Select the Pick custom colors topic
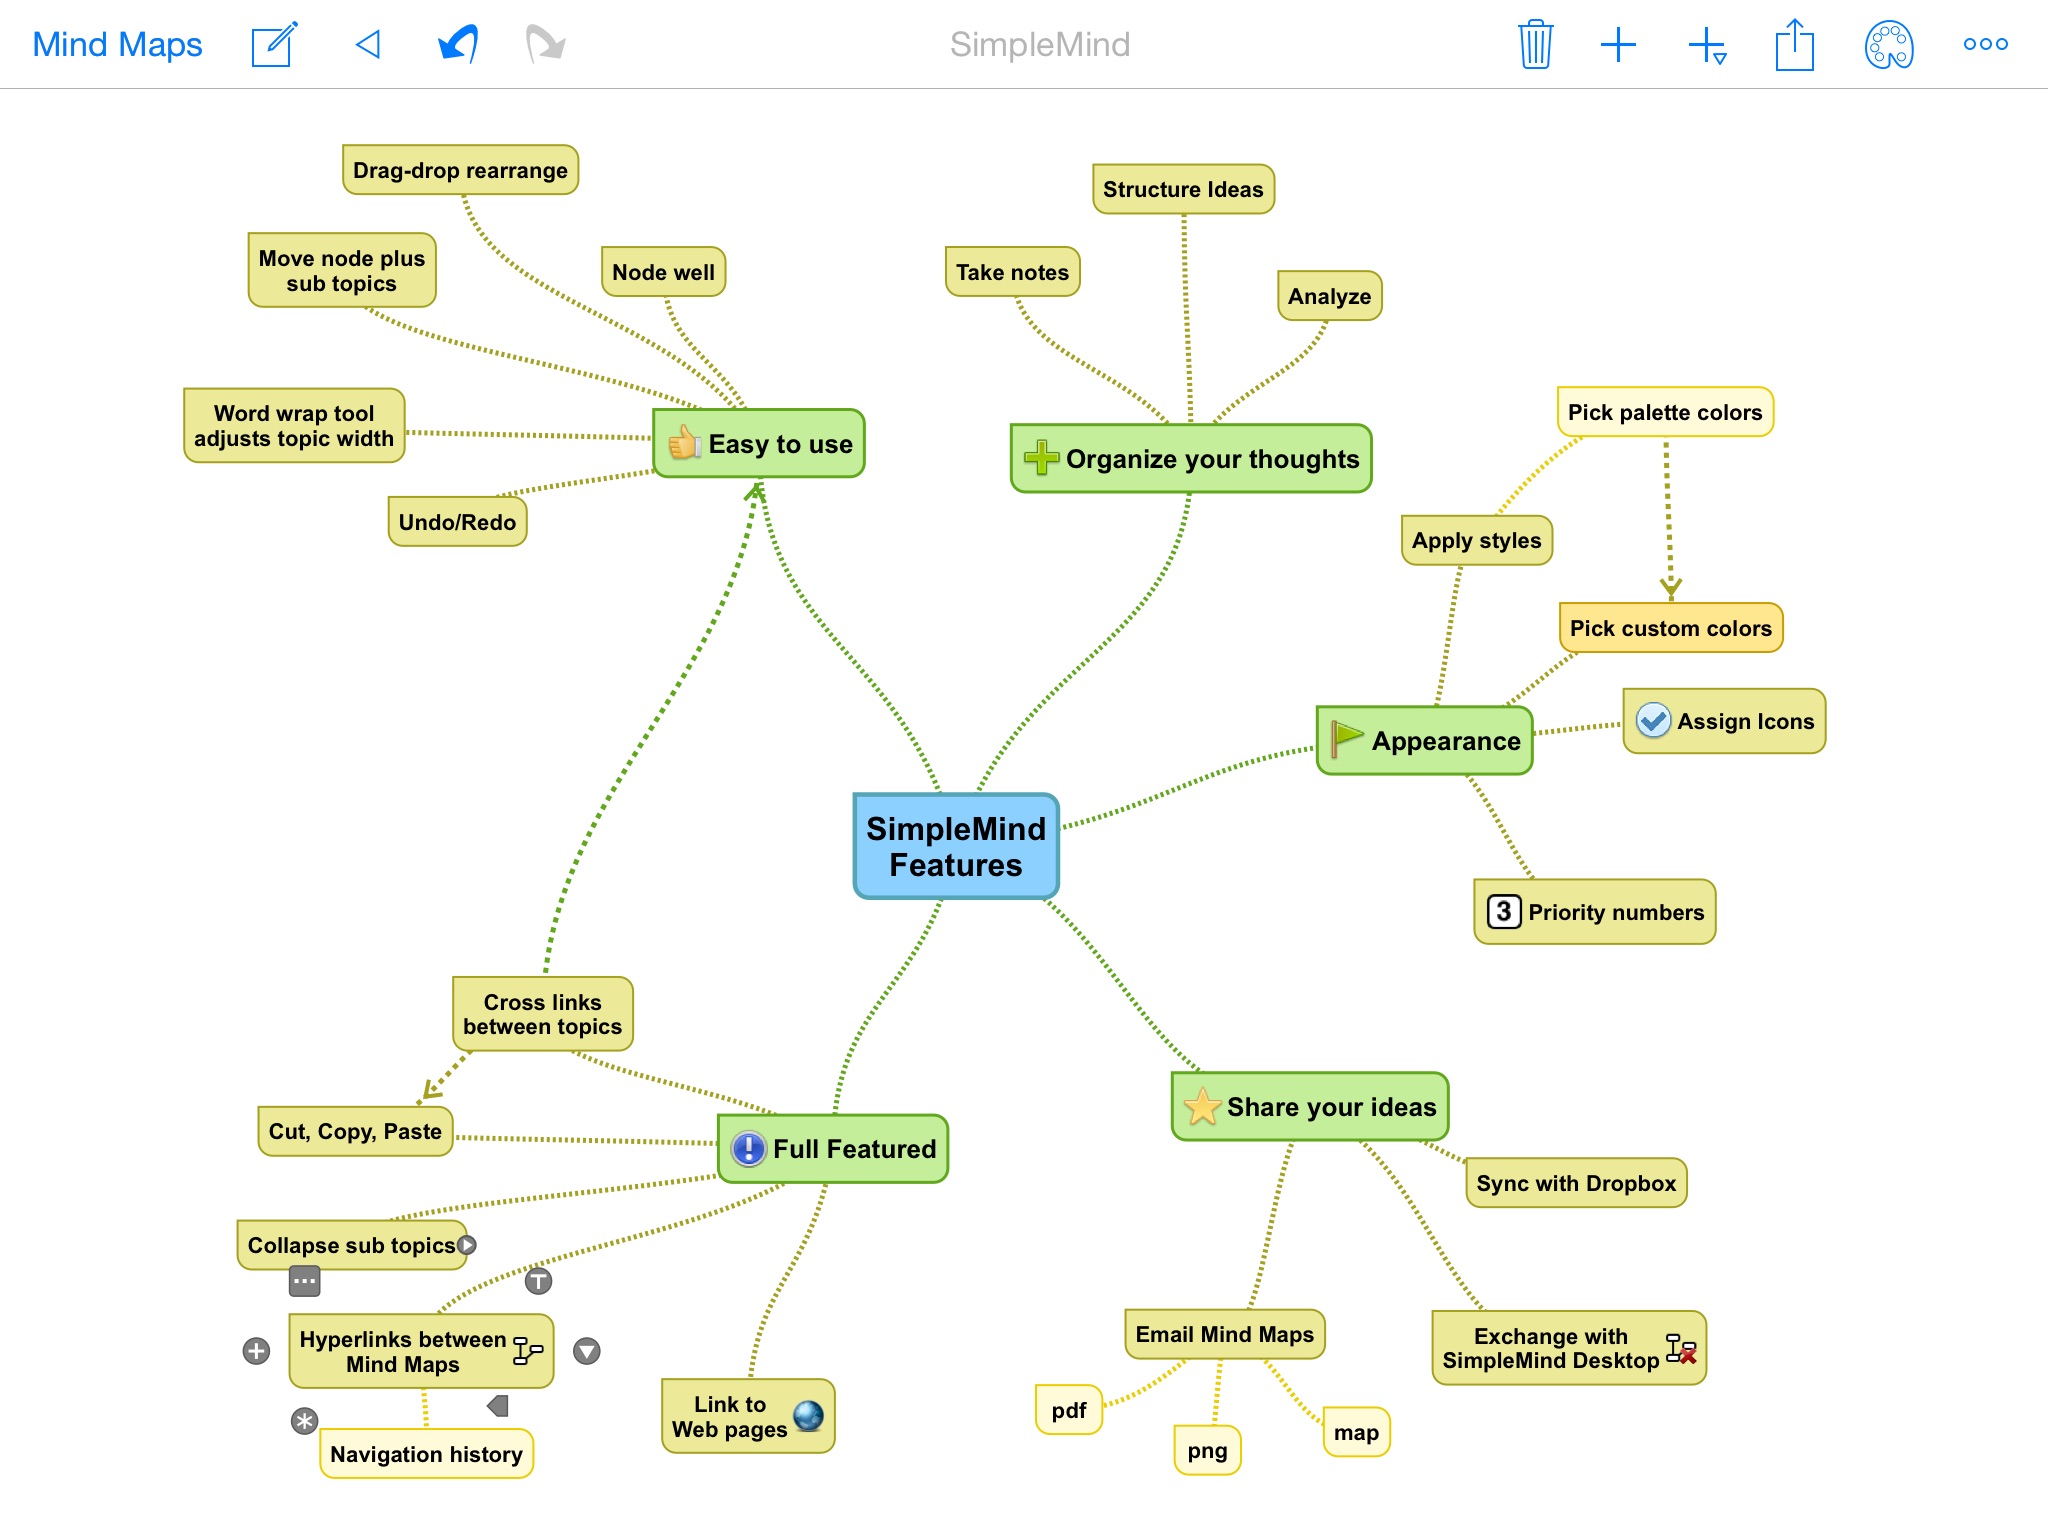2048x1536 pixels. point(1670,628)
